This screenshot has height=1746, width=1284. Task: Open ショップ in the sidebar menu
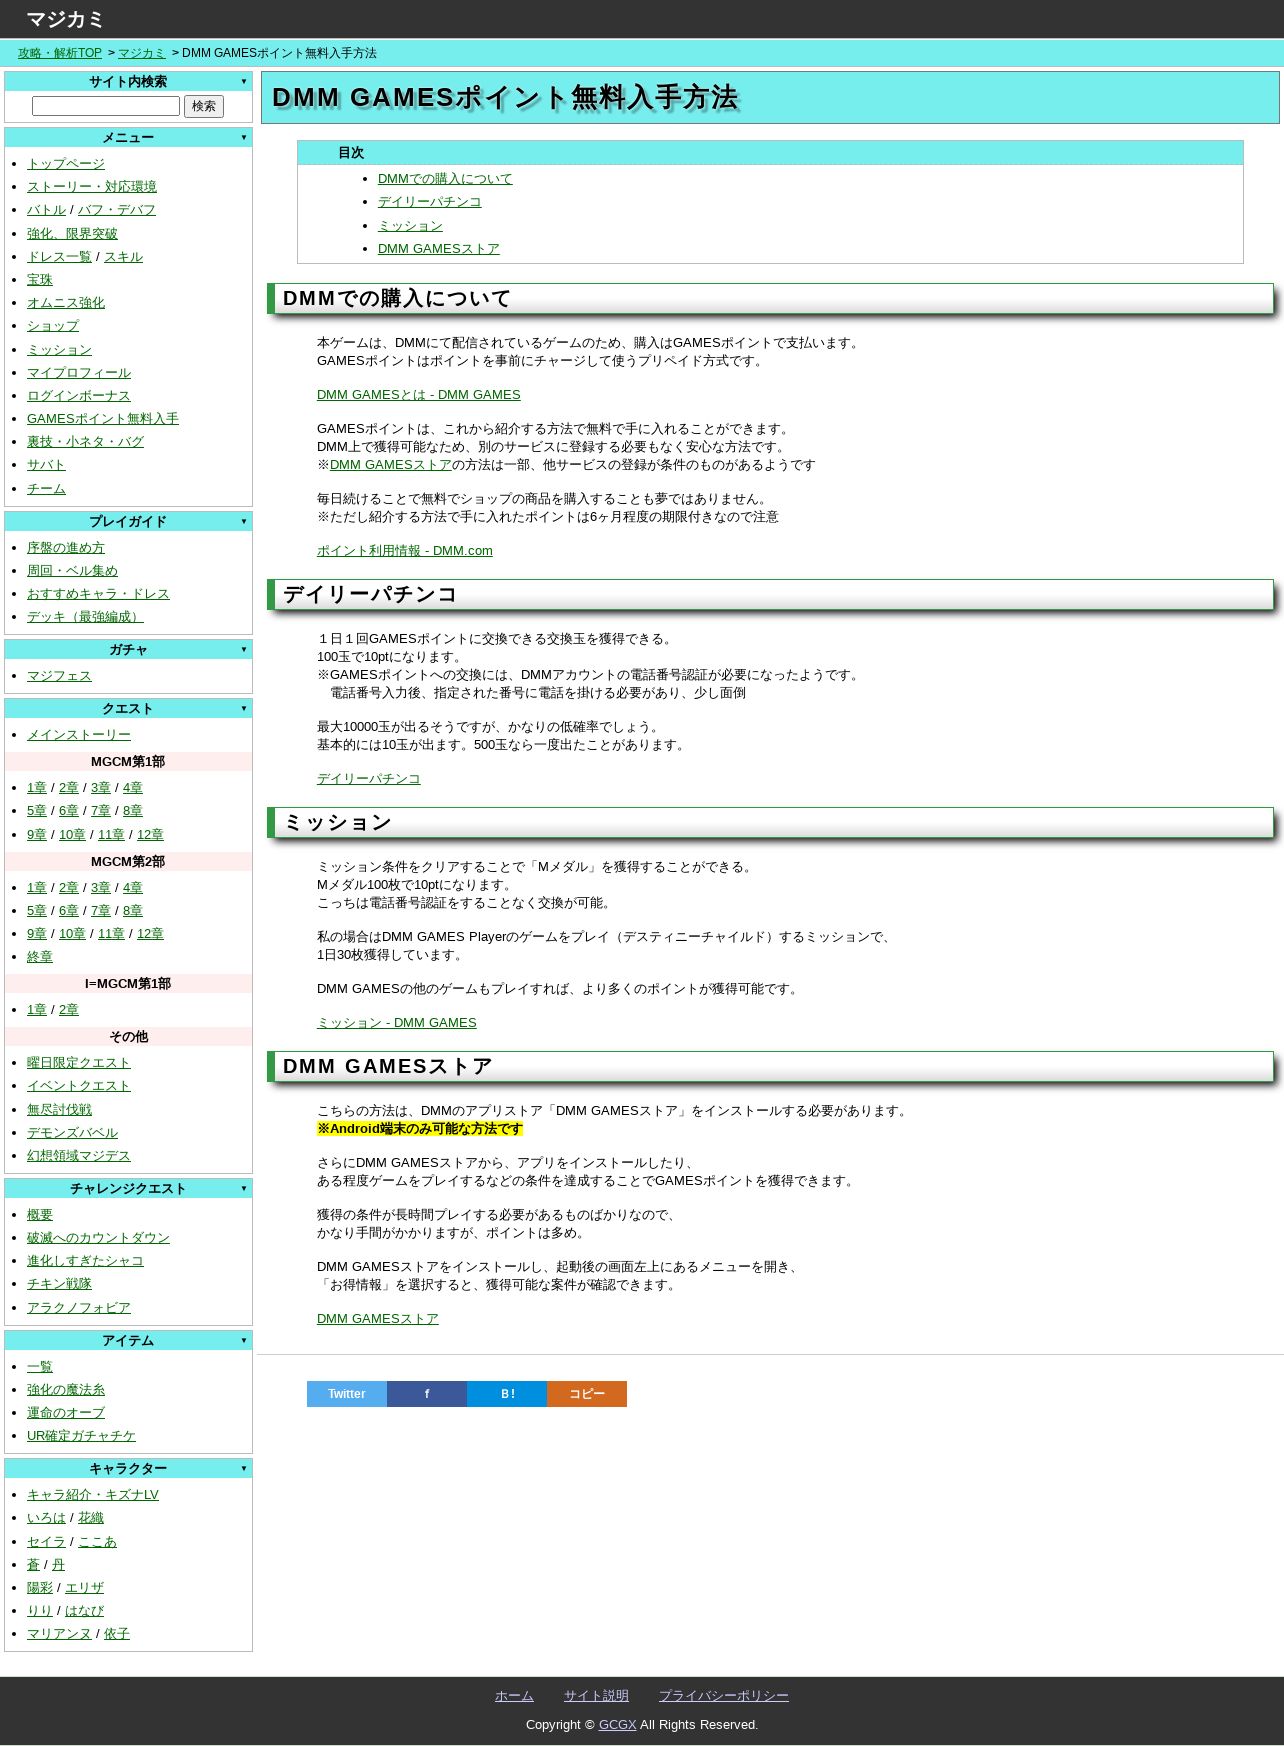pos(53,326)
